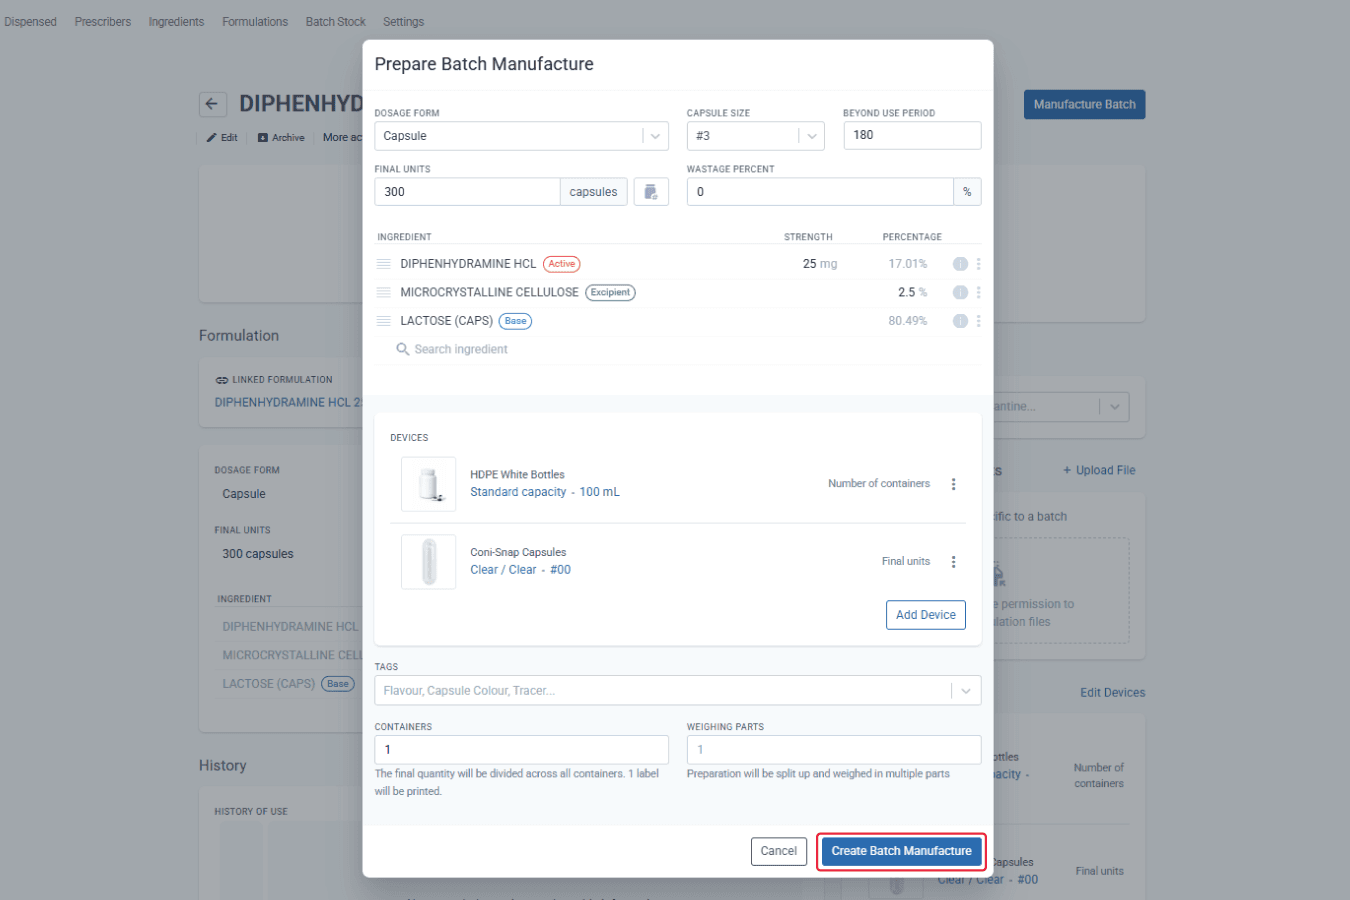Open info icon for LACTOSE (CAPS) row

(960, 321)
